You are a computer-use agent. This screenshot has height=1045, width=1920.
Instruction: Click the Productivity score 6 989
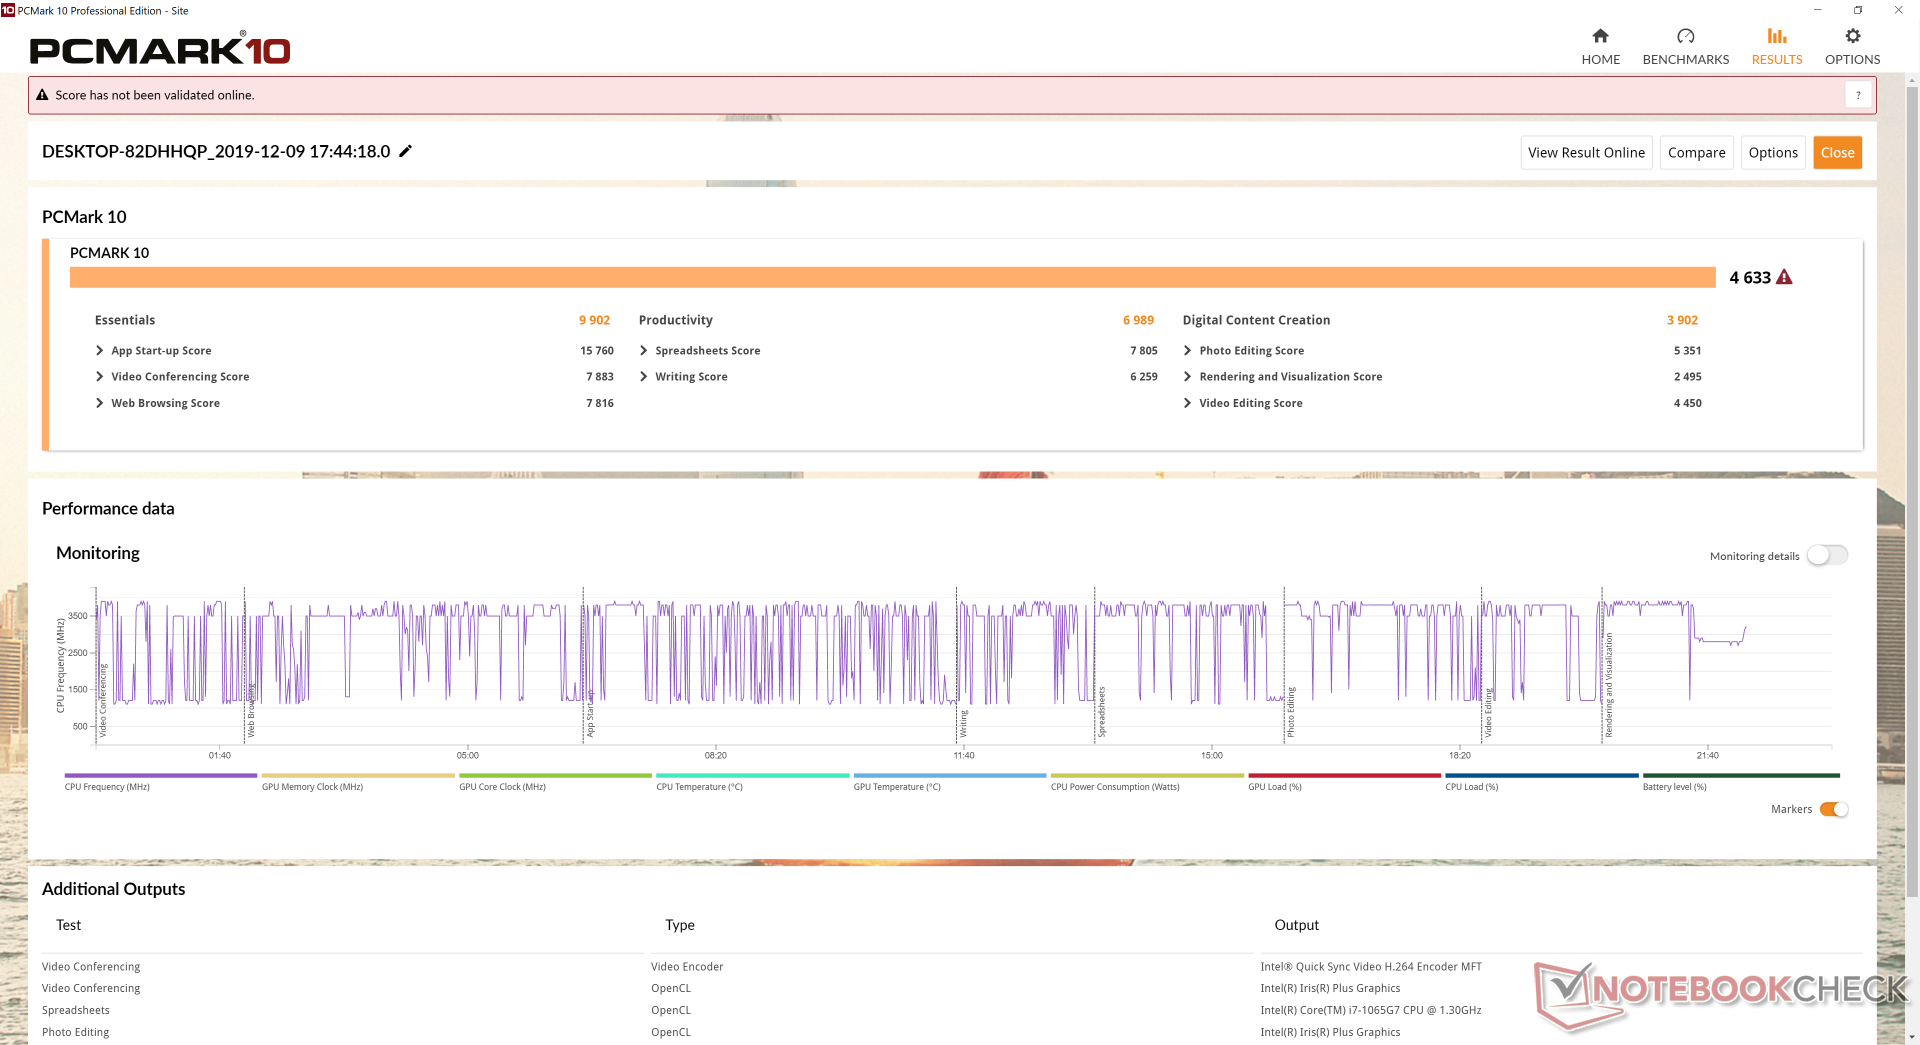click(1138, 320)
